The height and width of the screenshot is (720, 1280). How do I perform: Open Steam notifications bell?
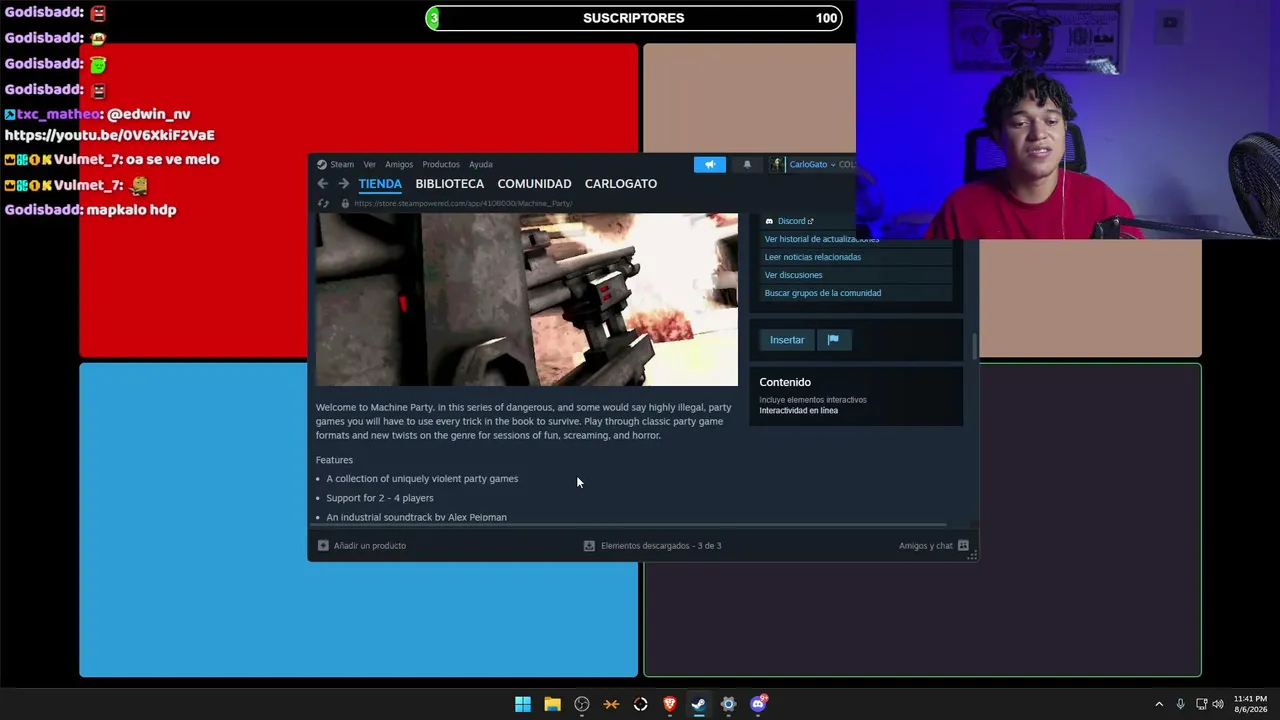click(747, 164)
